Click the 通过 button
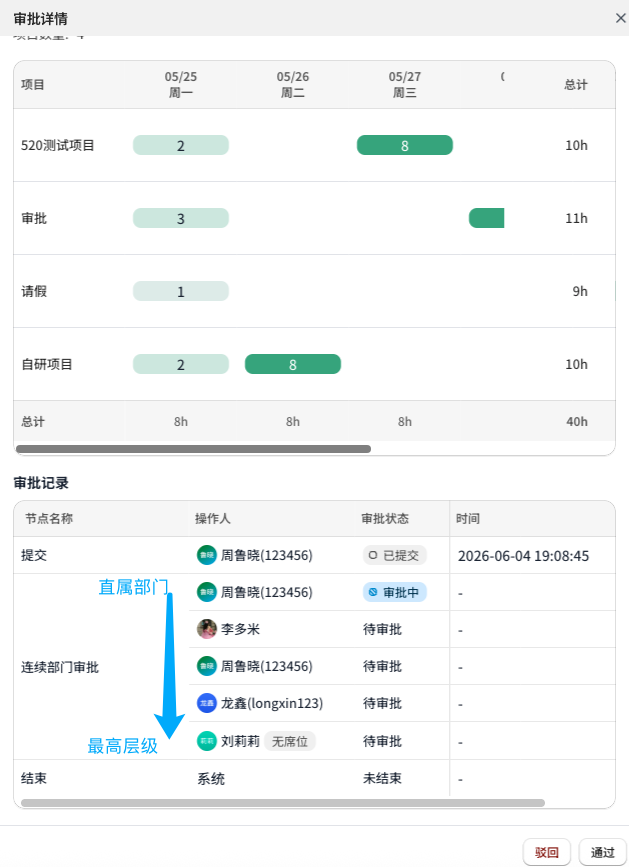 pyautogui.click(x=602, y=852)
